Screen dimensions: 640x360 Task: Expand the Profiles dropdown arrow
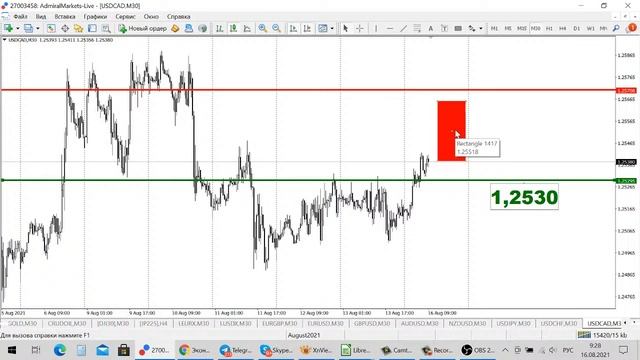click(38, 28)
